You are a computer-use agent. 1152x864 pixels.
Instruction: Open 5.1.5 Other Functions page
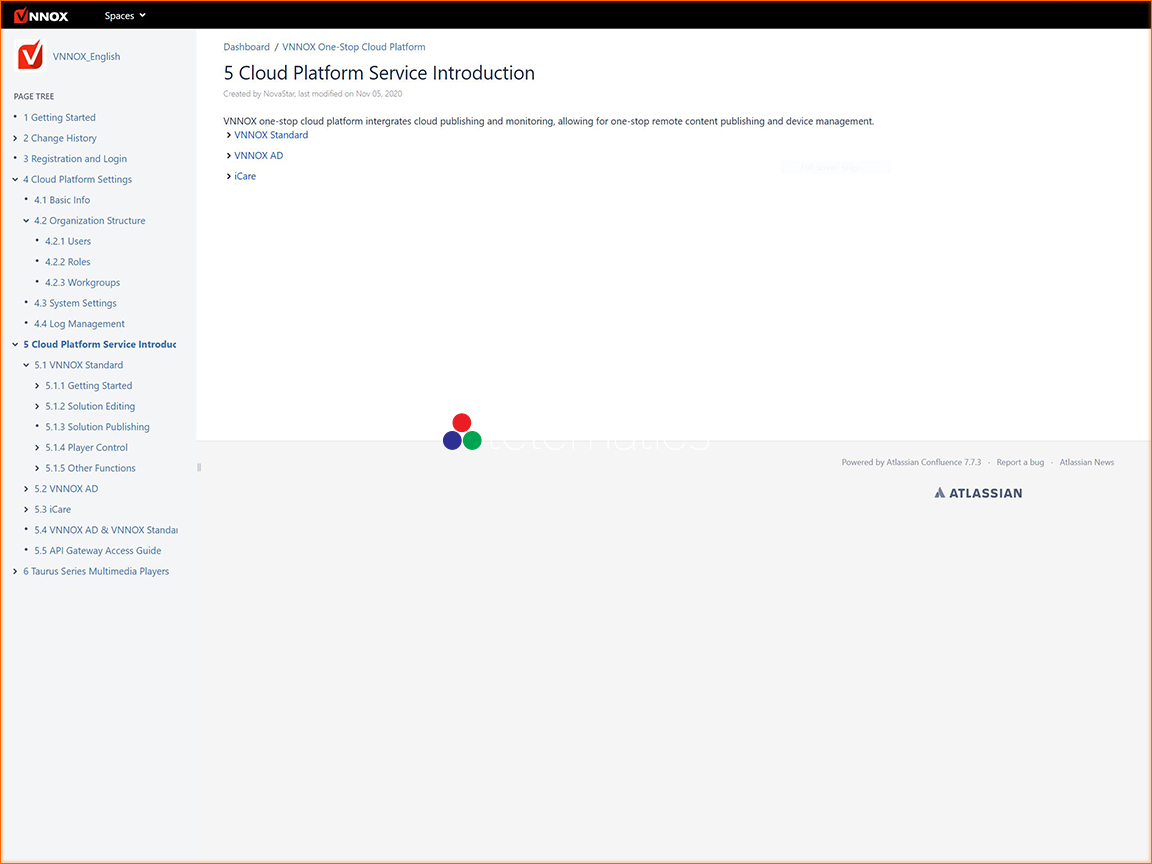[90, 468]
